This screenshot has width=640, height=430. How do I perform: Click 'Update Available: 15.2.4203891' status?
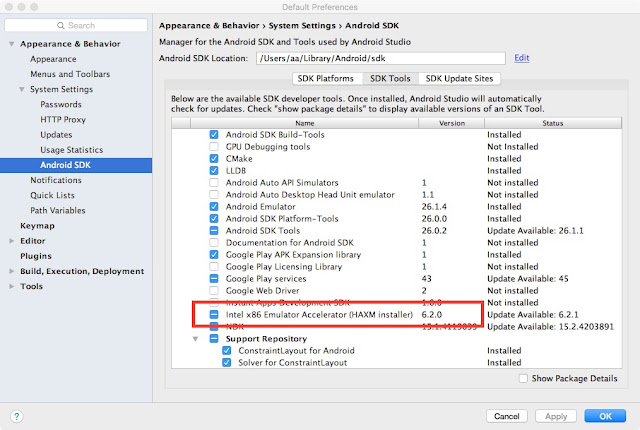coord(550,327)
